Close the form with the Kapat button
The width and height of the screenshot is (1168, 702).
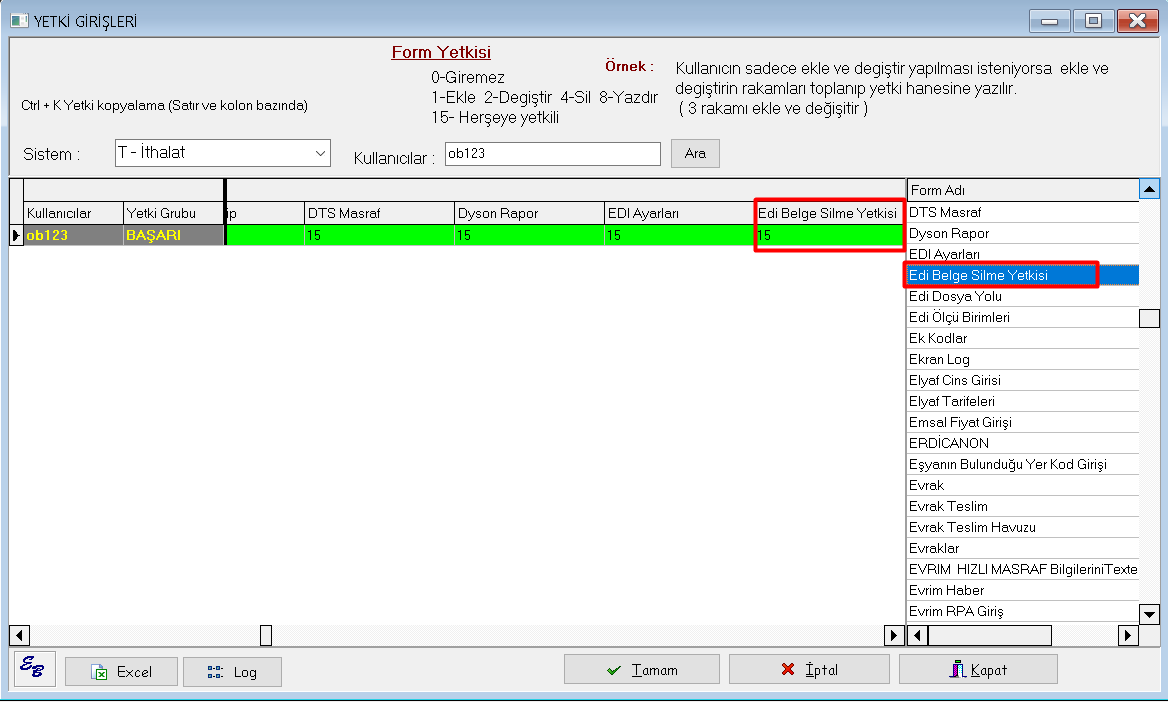978,670
